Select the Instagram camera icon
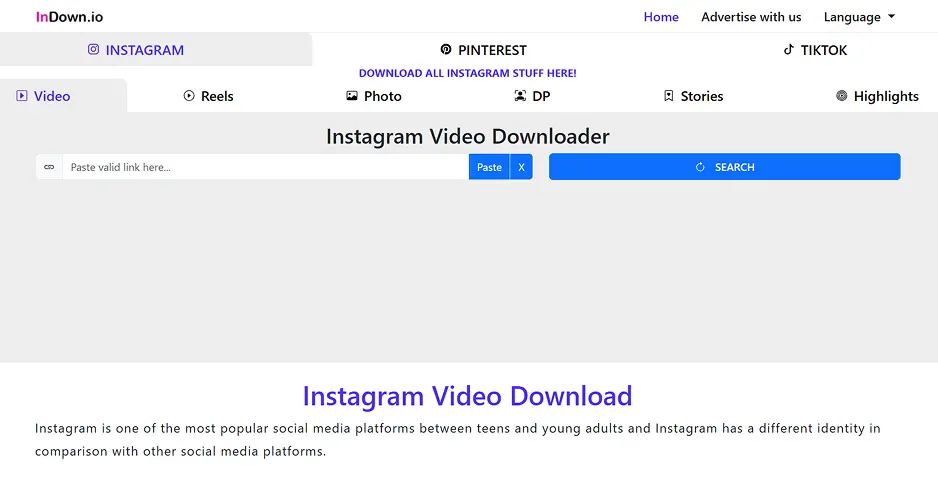This screenshot has width=938, height=478. pos(93,49)
